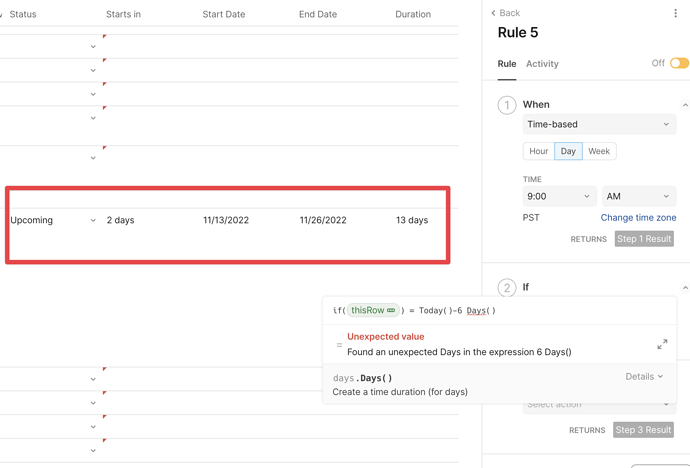Click the thisRow chip in formula
The width and height of the screenshot is (690, 468).
click(x=373, y=311)
